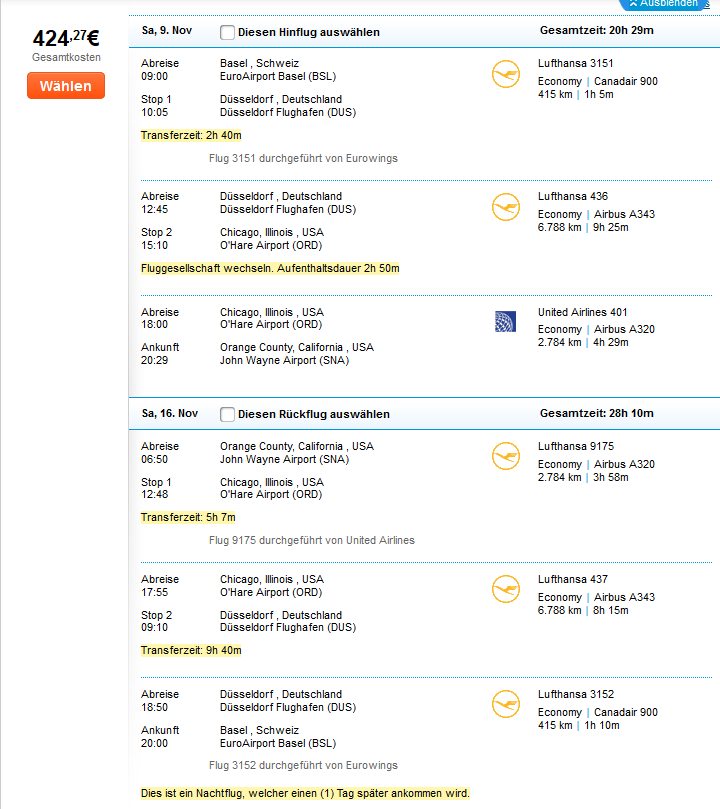
Task: Click Lufthansa logo for flight 9175
Action: click(x=505, y=456)
